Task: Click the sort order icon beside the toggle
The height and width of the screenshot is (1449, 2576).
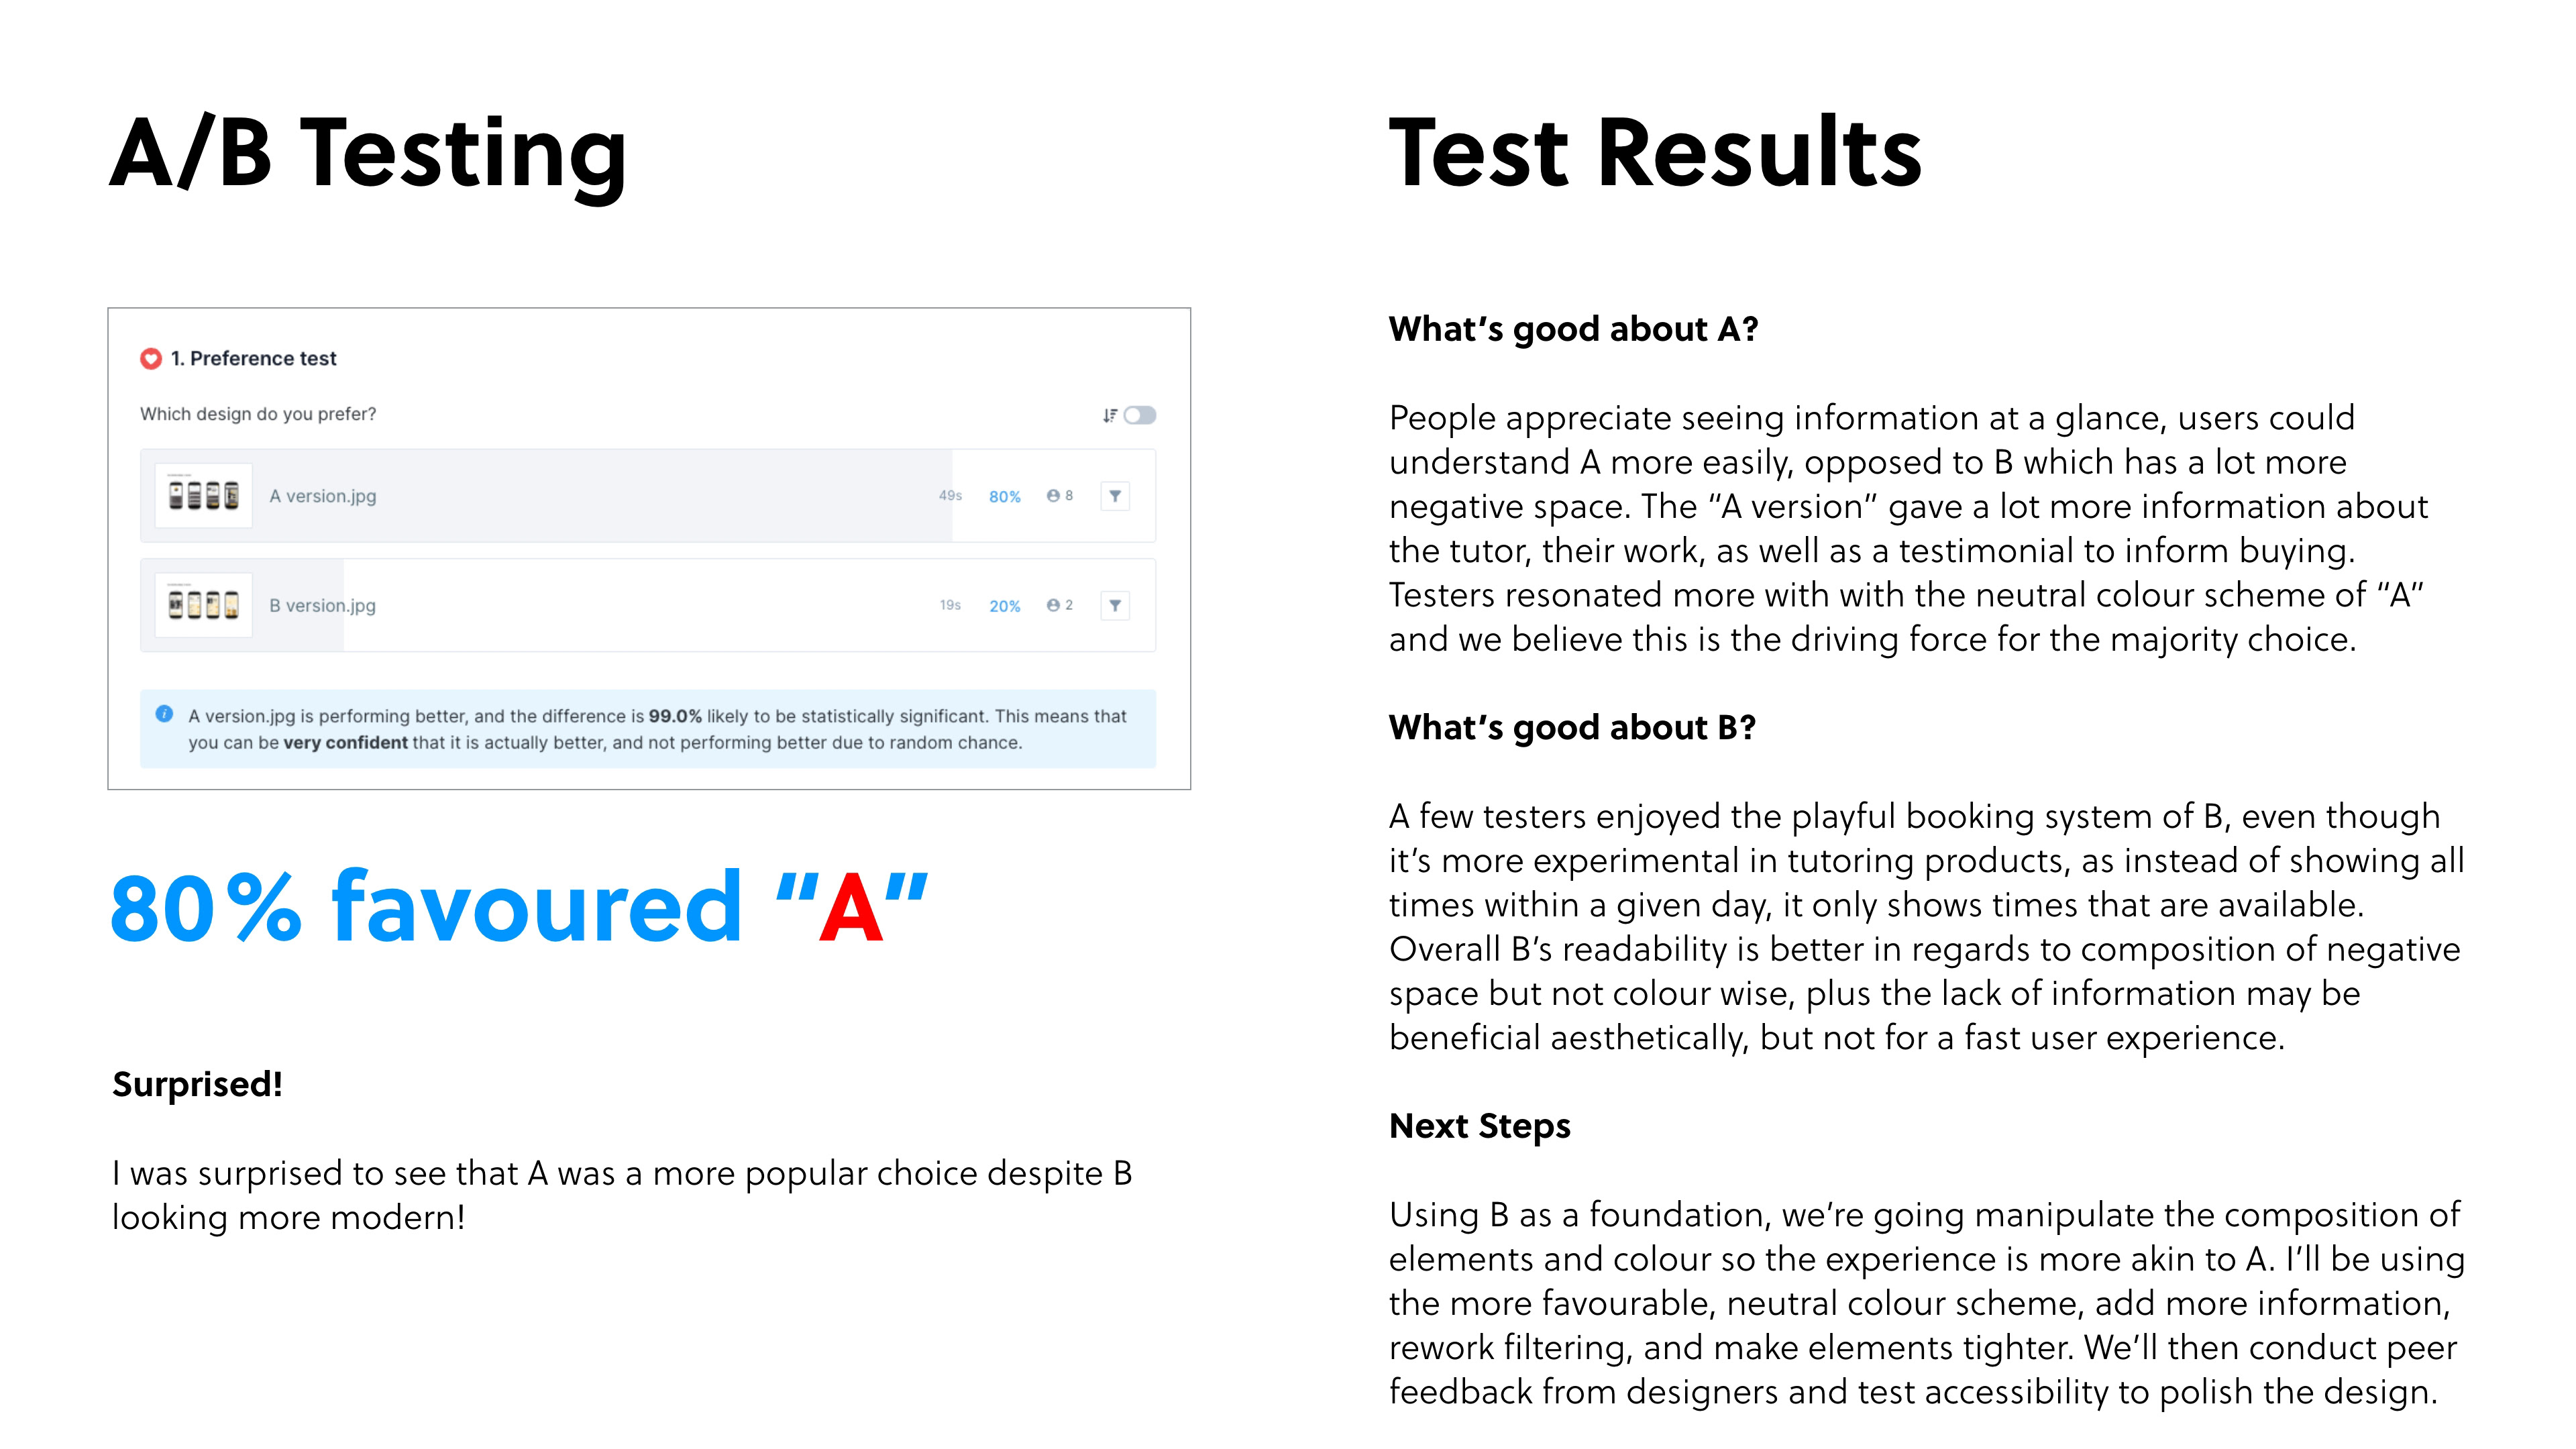Action: pyautogui.click(x=1109, y=415)
